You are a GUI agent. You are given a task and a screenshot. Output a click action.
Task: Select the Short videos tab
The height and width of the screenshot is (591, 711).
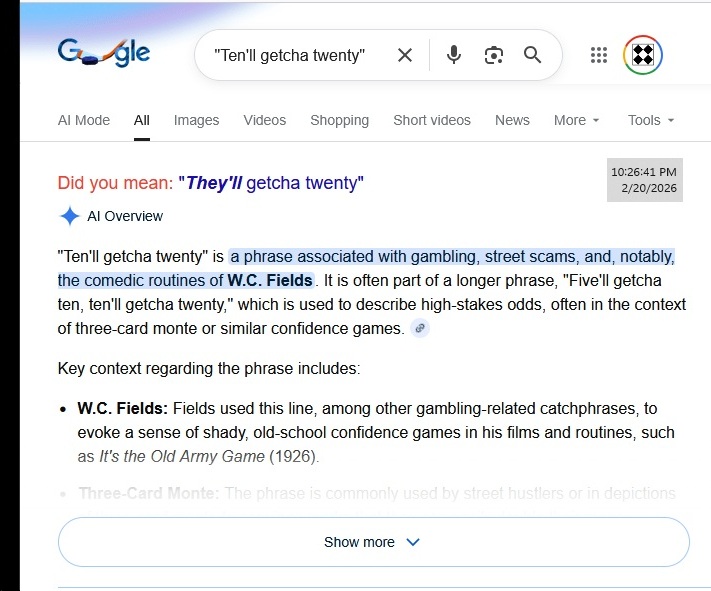(x=431, y=120)
